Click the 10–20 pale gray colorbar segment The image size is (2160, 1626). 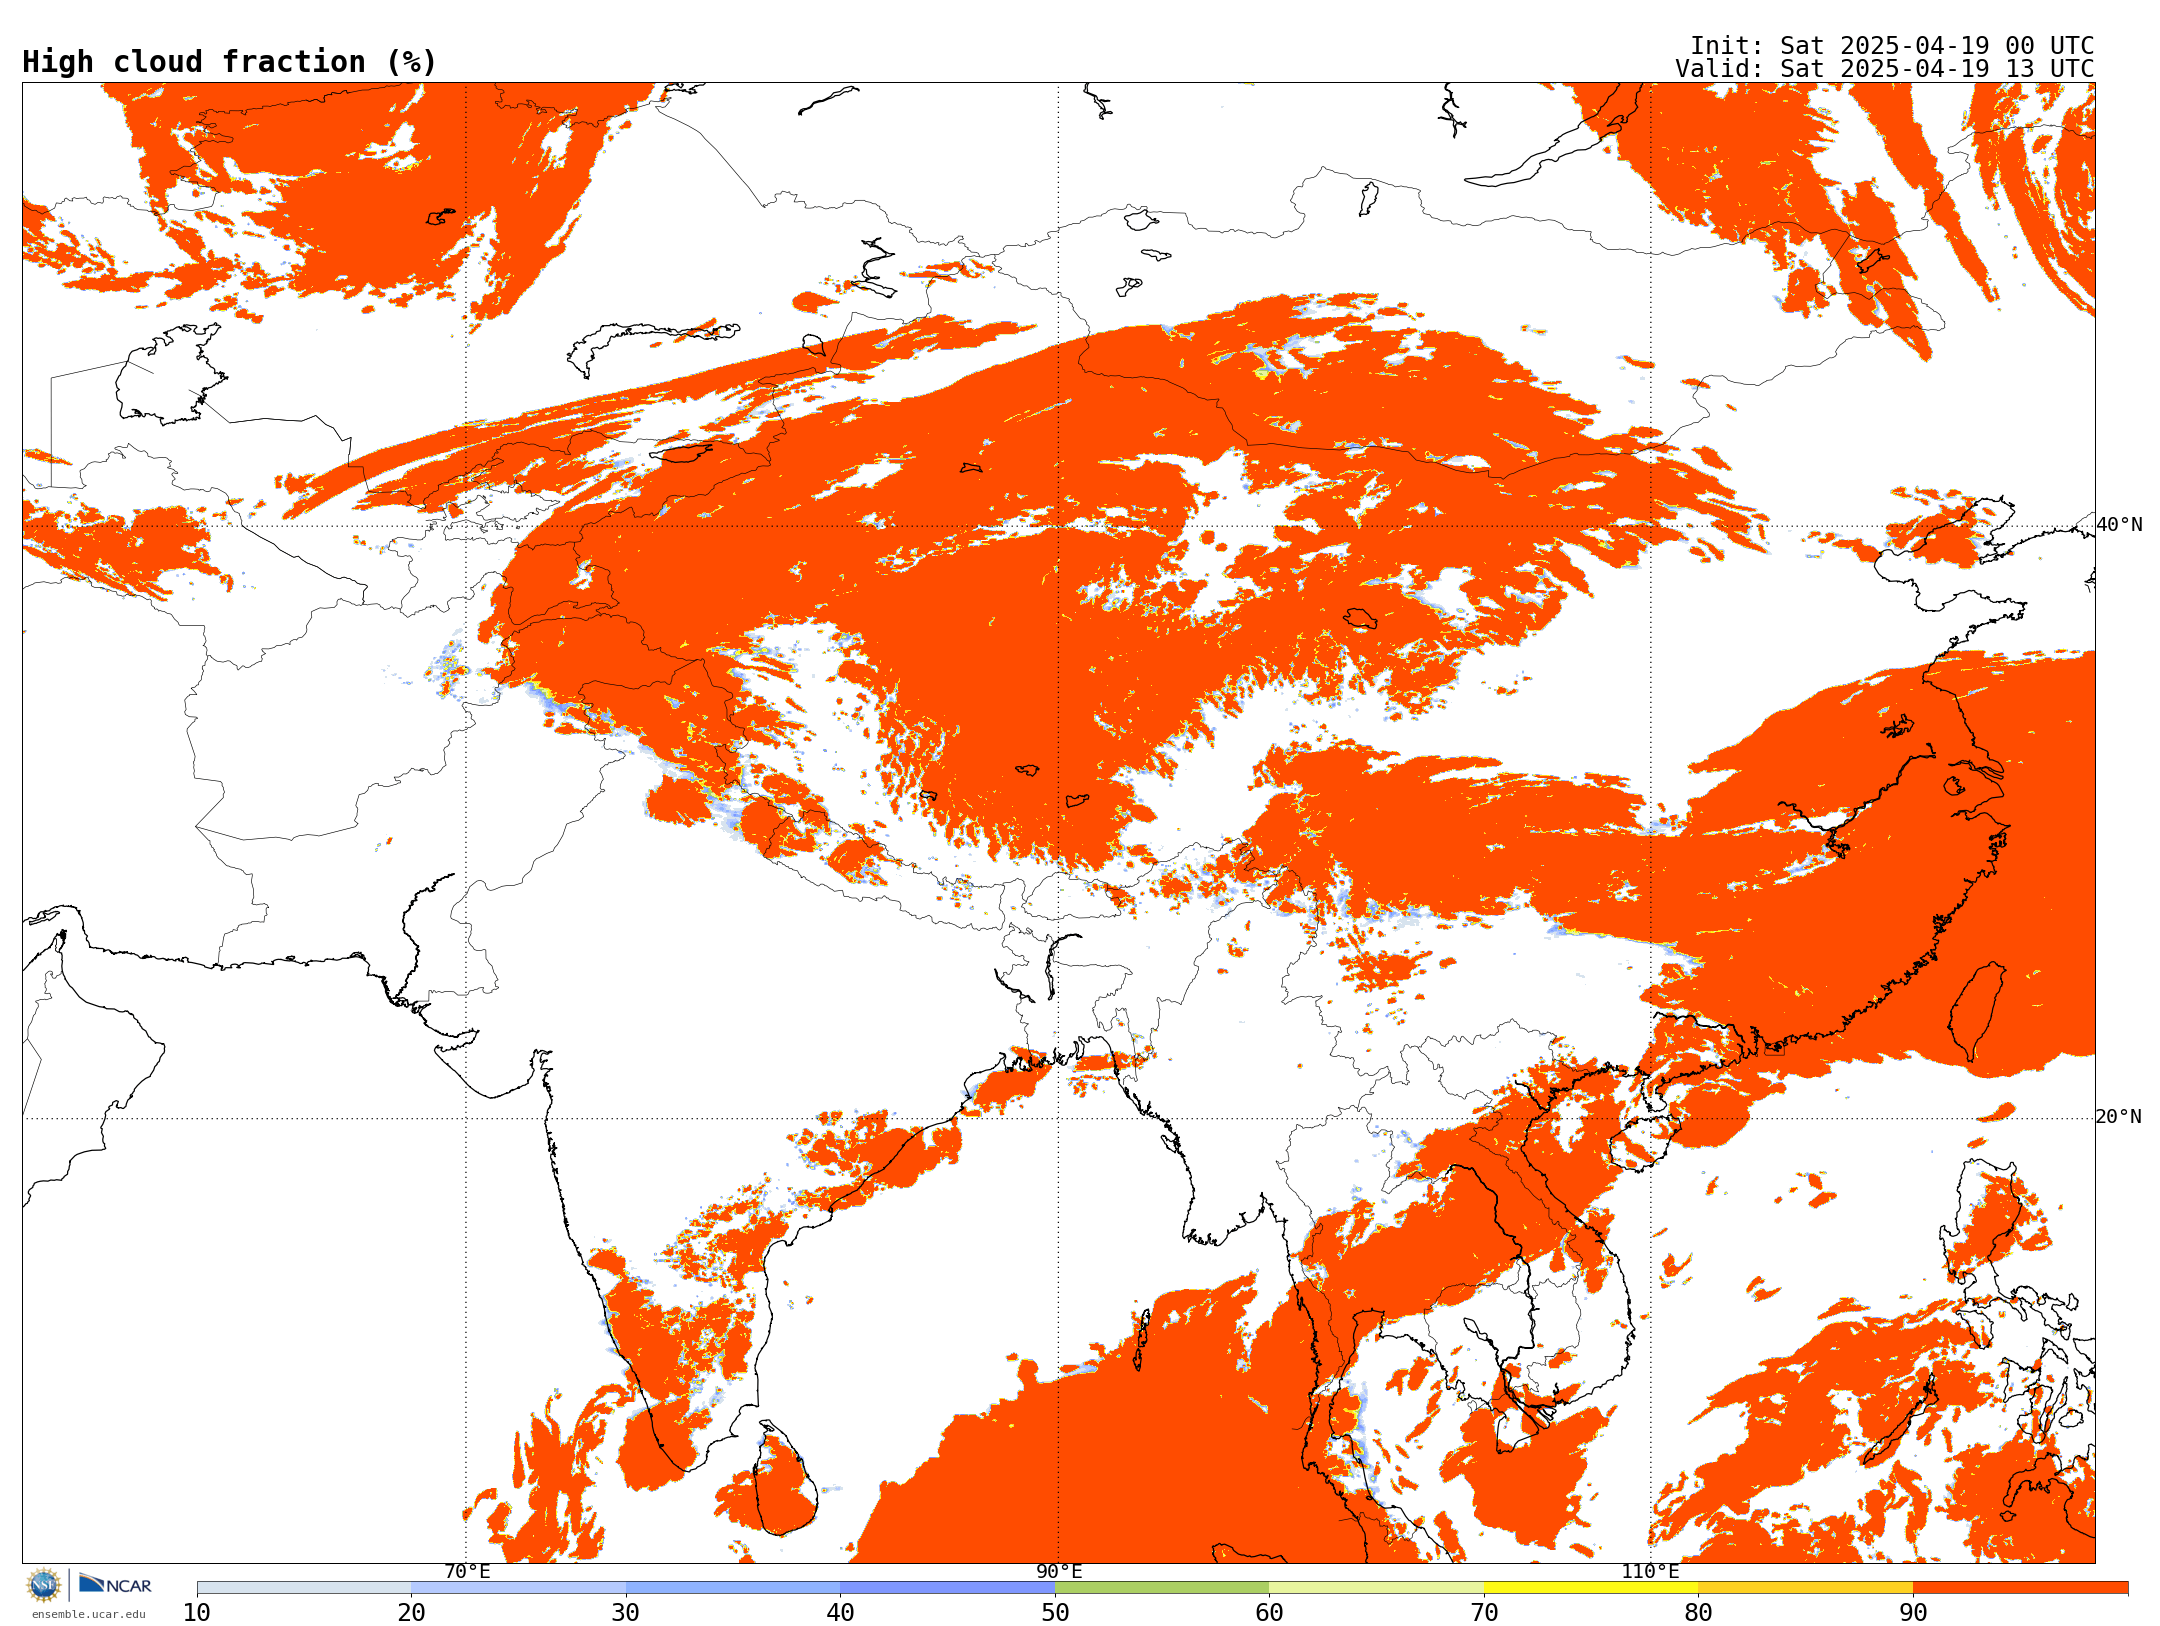(304, 1587)
